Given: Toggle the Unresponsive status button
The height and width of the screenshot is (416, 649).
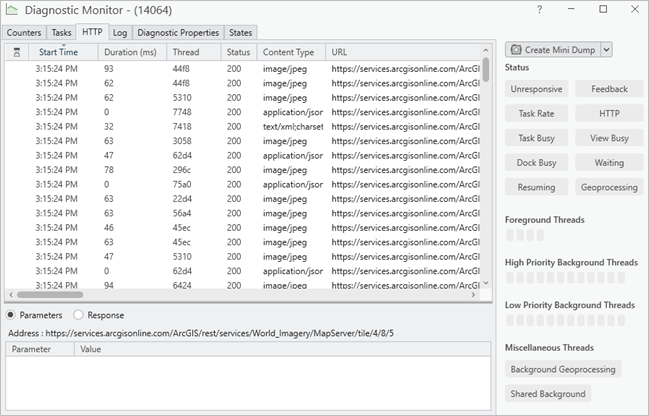Looking at the screenshot, I should click(536, 89).
